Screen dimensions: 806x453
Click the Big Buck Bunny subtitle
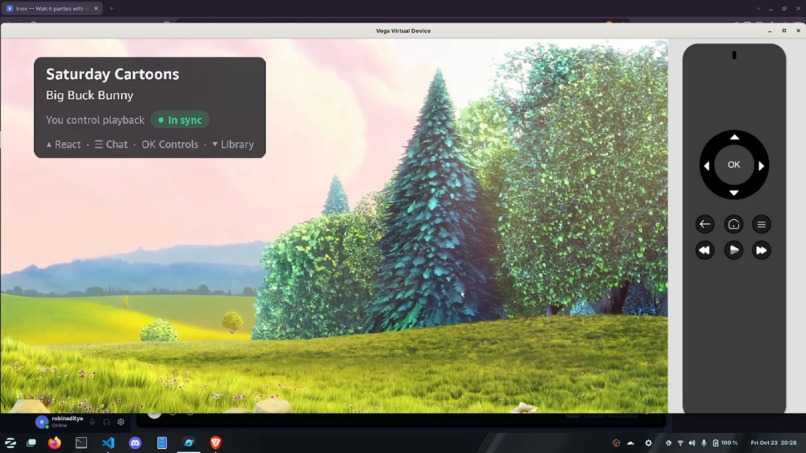[x=89, y=95]
